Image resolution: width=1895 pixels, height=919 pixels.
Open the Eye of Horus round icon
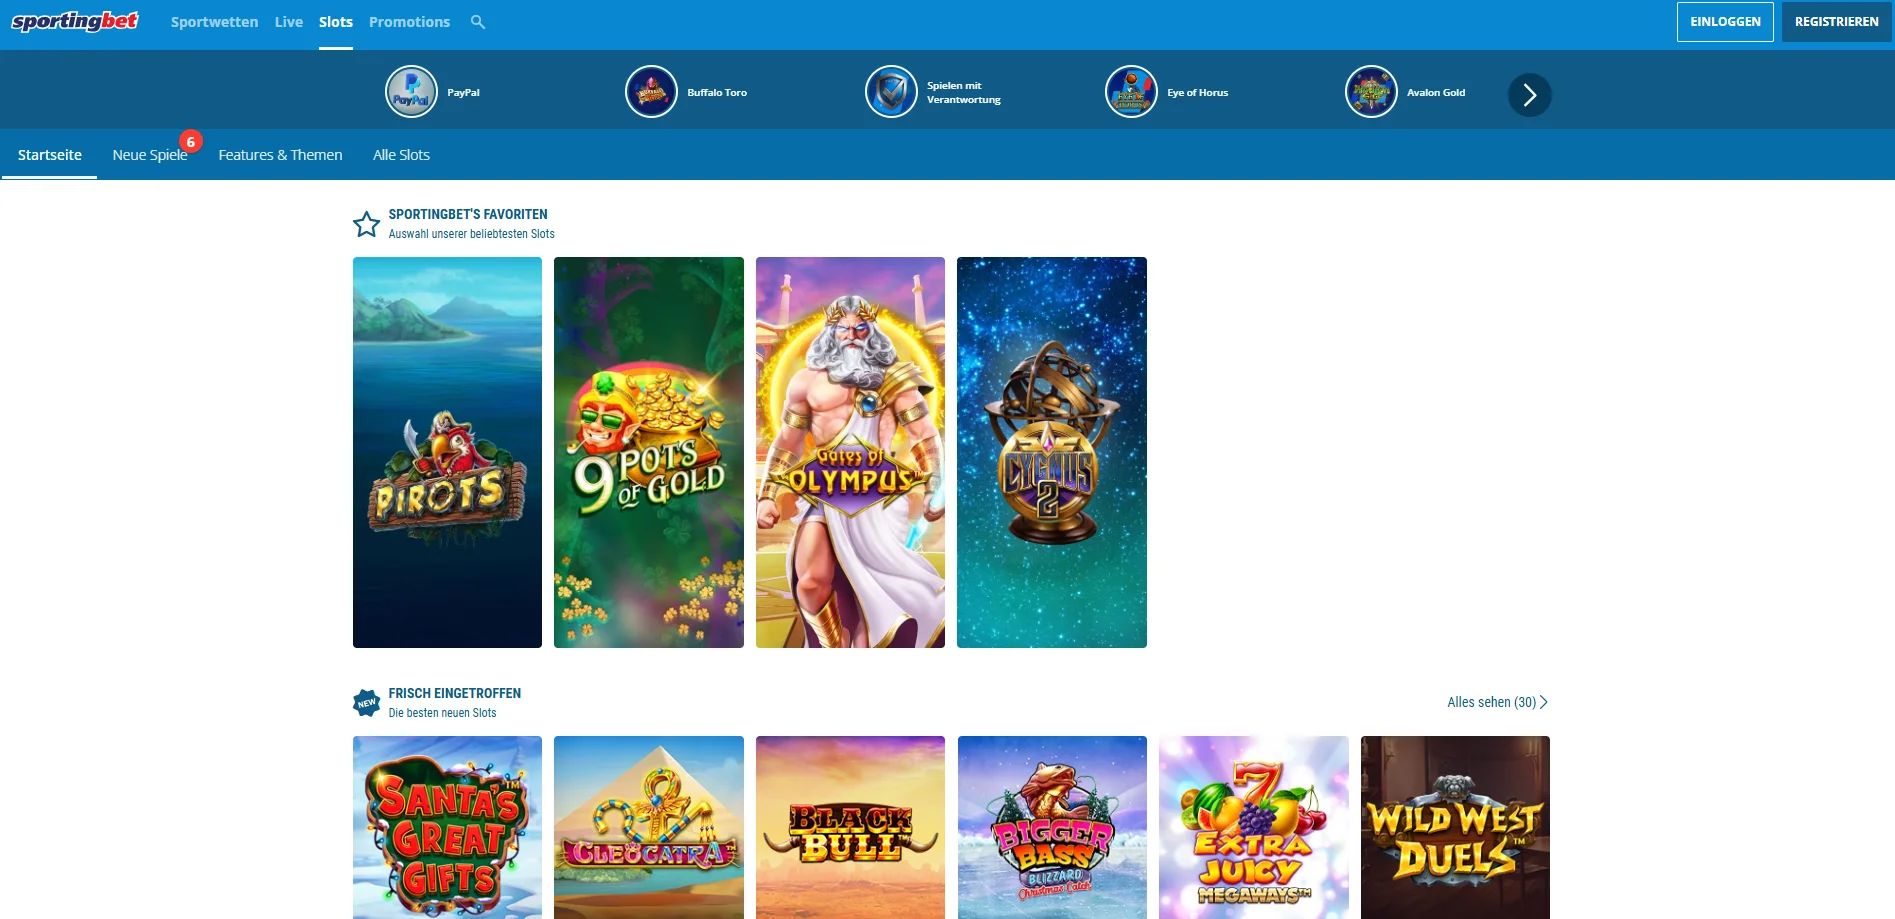(x=1131, y=92)
